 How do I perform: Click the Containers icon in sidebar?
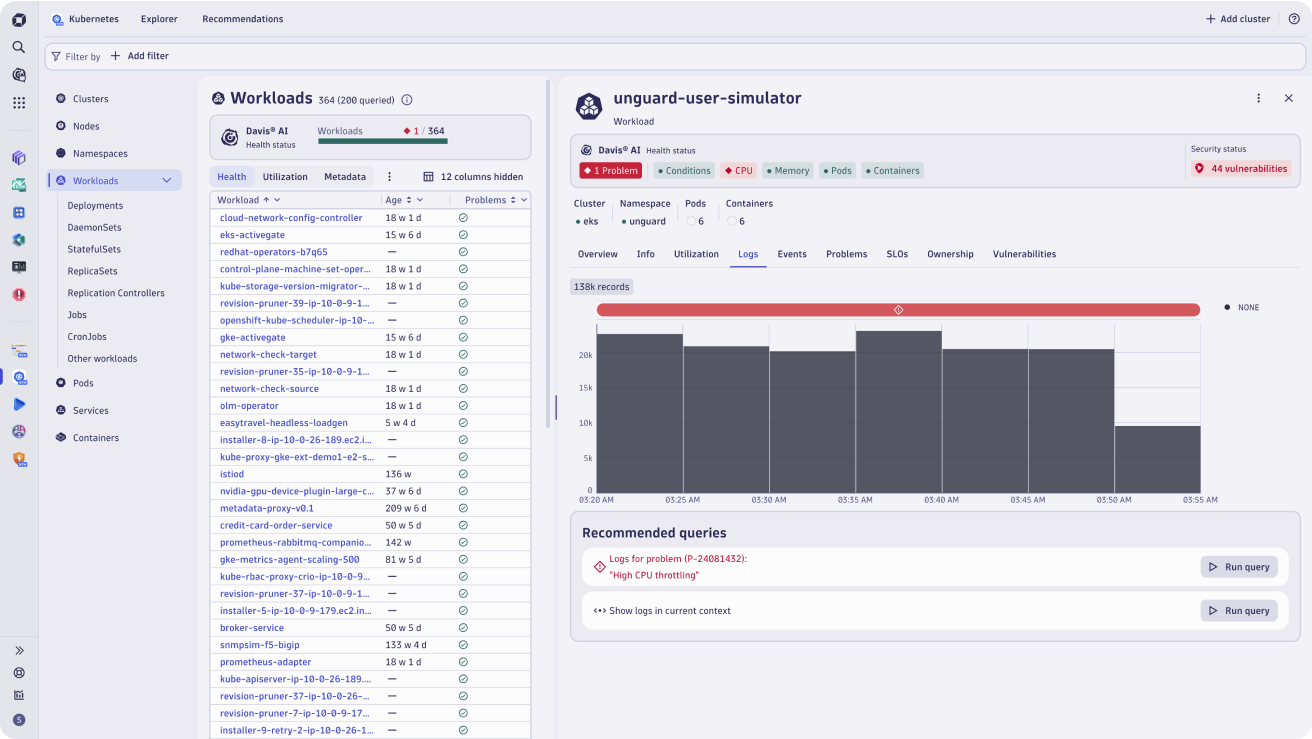[x=61, y=437]
